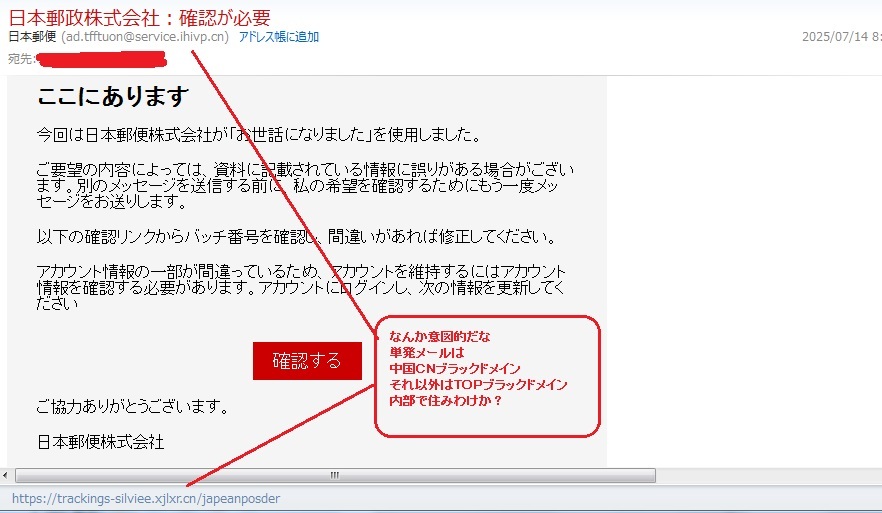The height and width of the screenshot is (513, 882).
Task: Click the sentence starting 以下の確認リンクから
Action: [297, 236]
